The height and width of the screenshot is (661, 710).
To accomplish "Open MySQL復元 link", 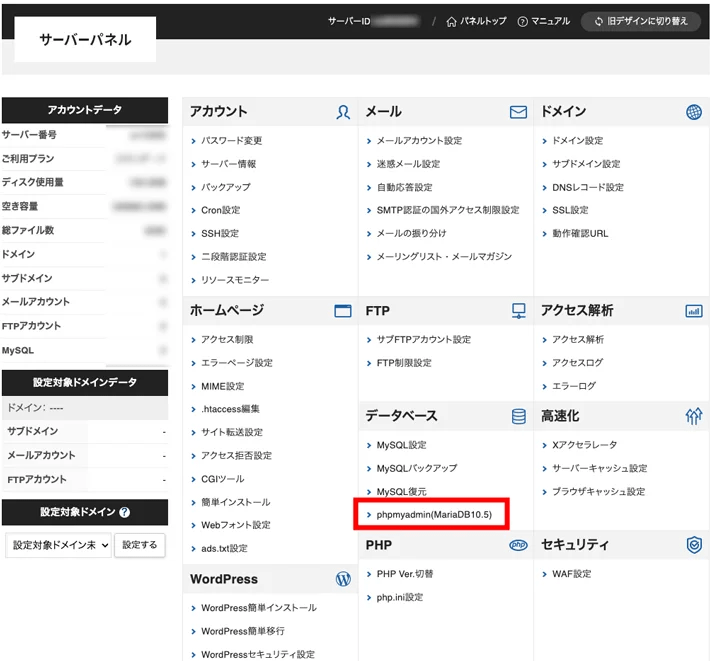I will point(401,492).
